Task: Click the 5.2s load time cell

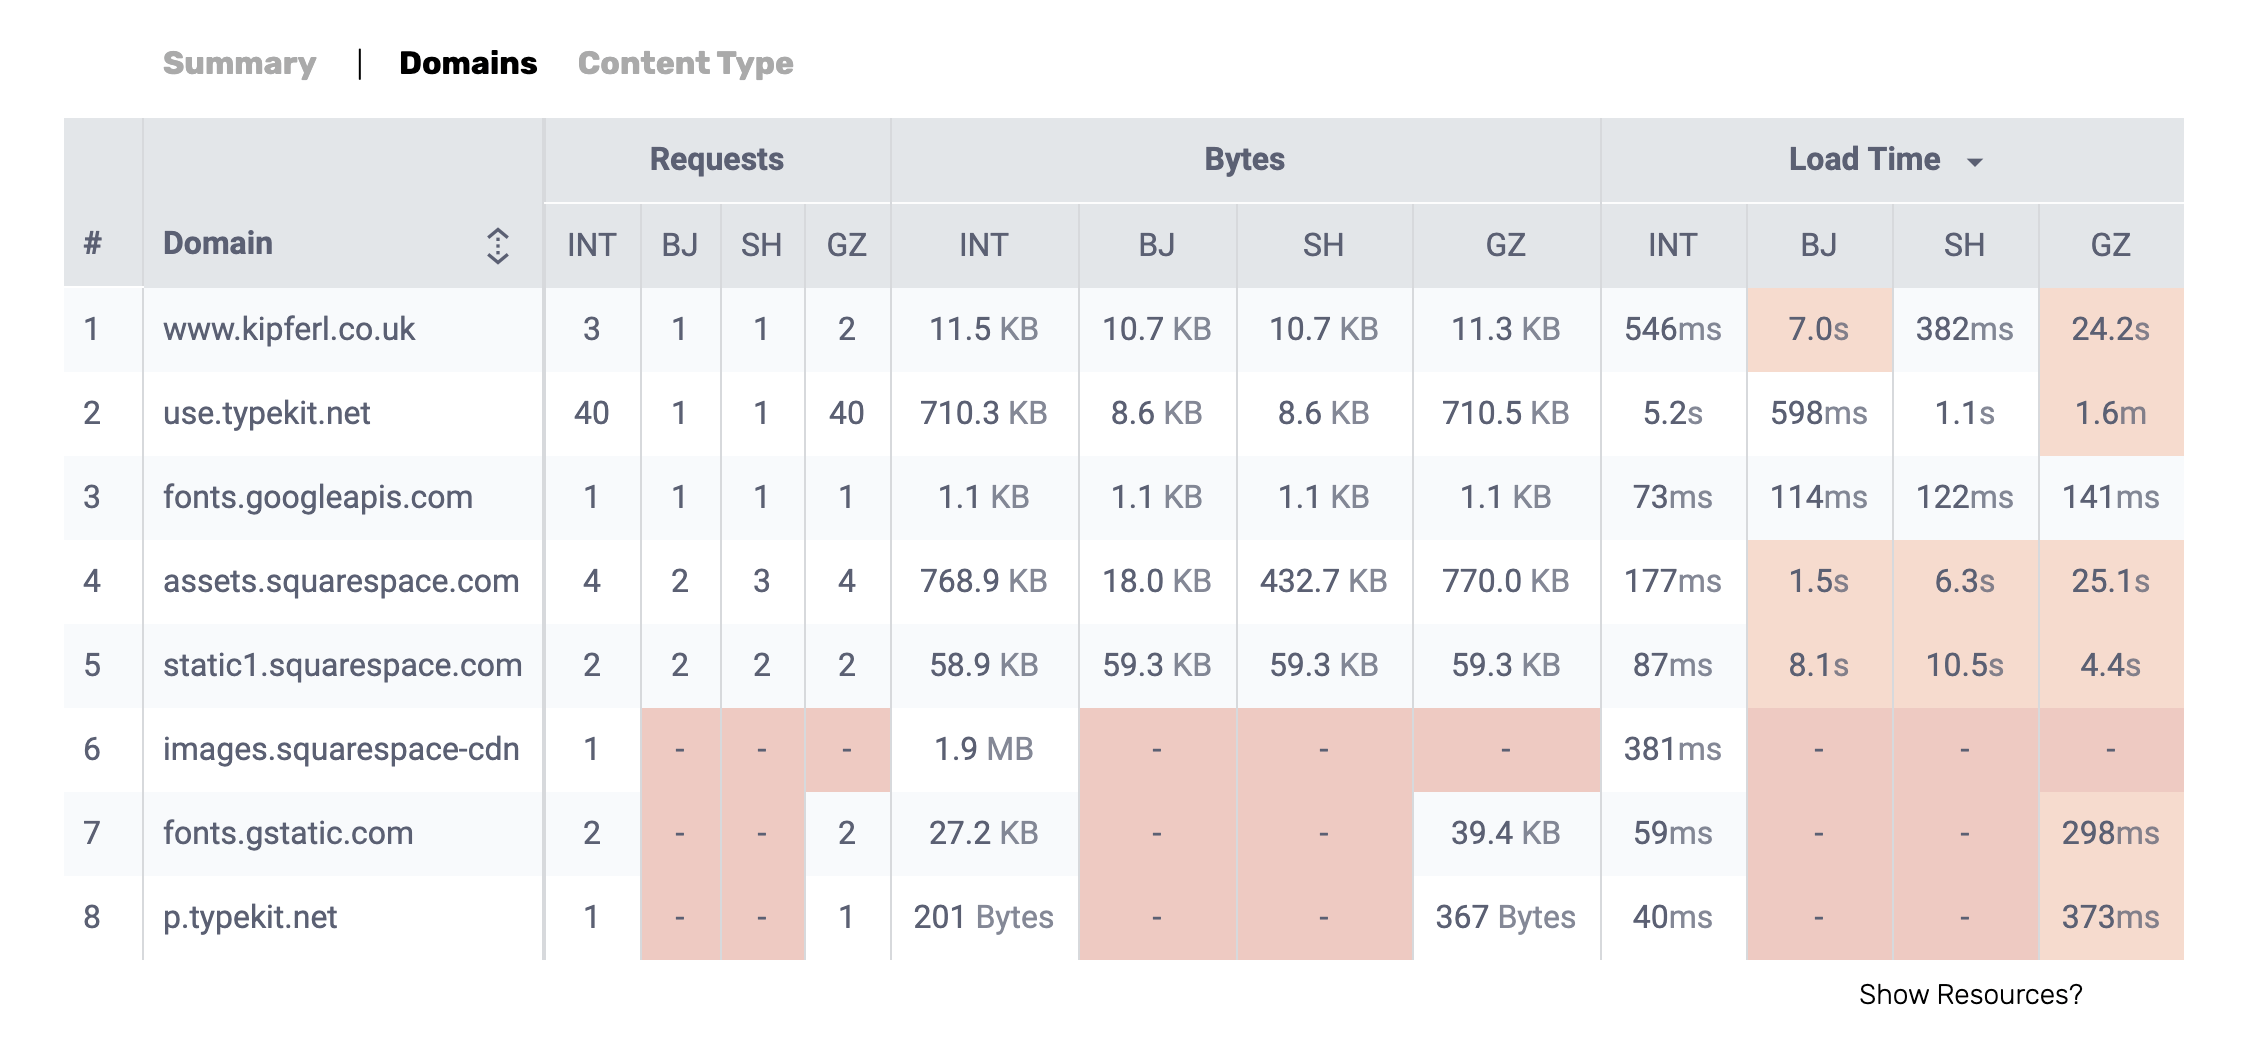Action: (x=1673, y=413)
